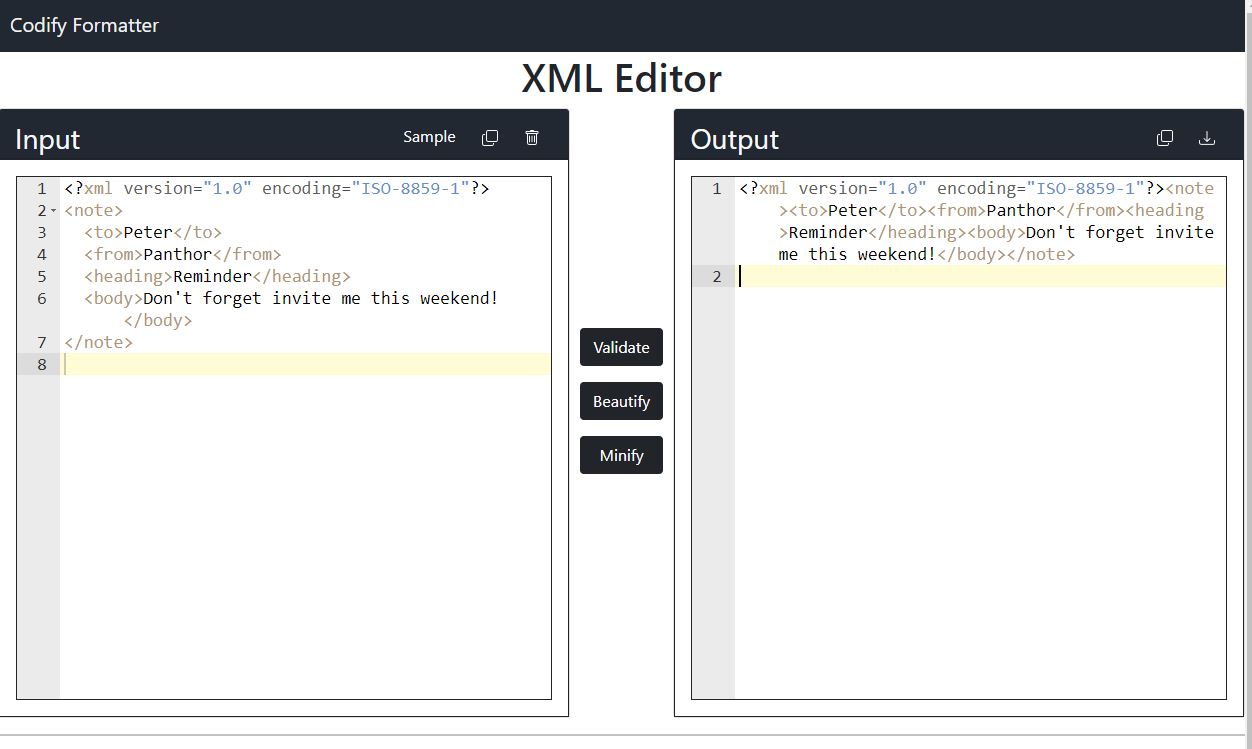The height and width of the screenshot is (749, 1252).
Task: Open the Codify Formatter home link
Action: click(84, 25)
